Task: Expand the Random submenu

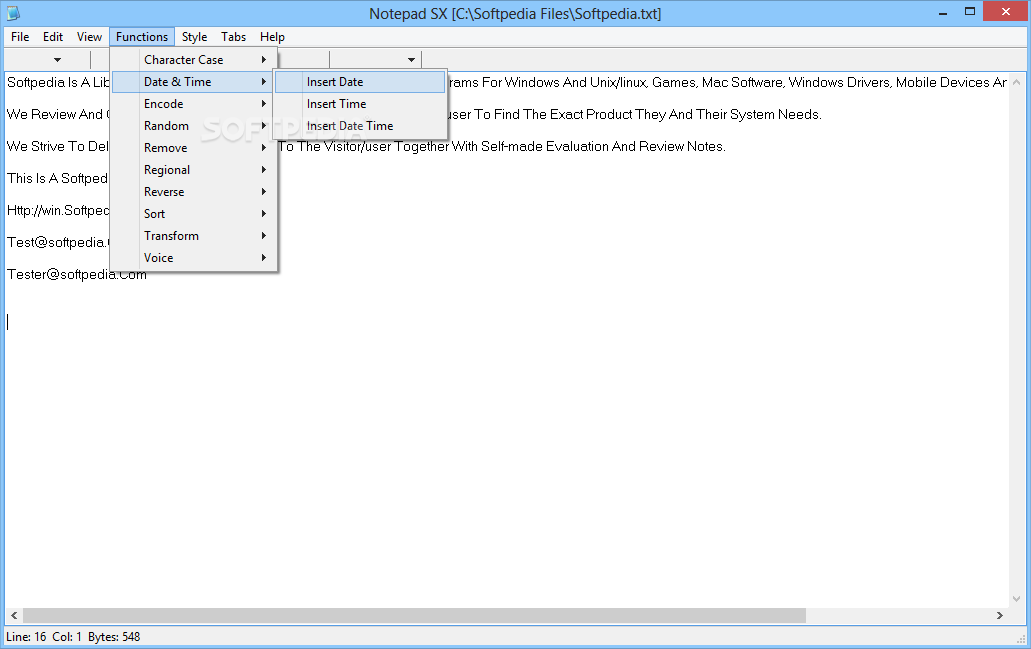Action: (x=193, y=126)
